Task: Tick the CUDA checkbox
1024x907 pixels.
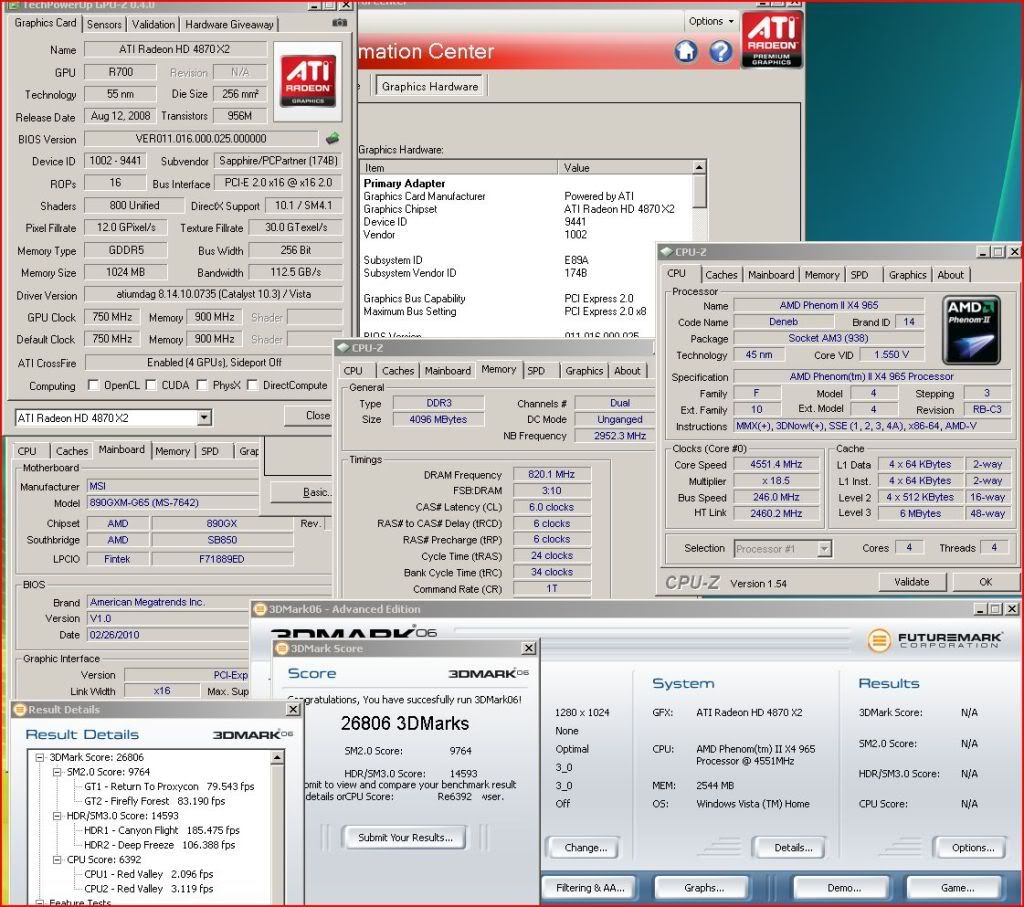Action: click(x=151, y=385)
